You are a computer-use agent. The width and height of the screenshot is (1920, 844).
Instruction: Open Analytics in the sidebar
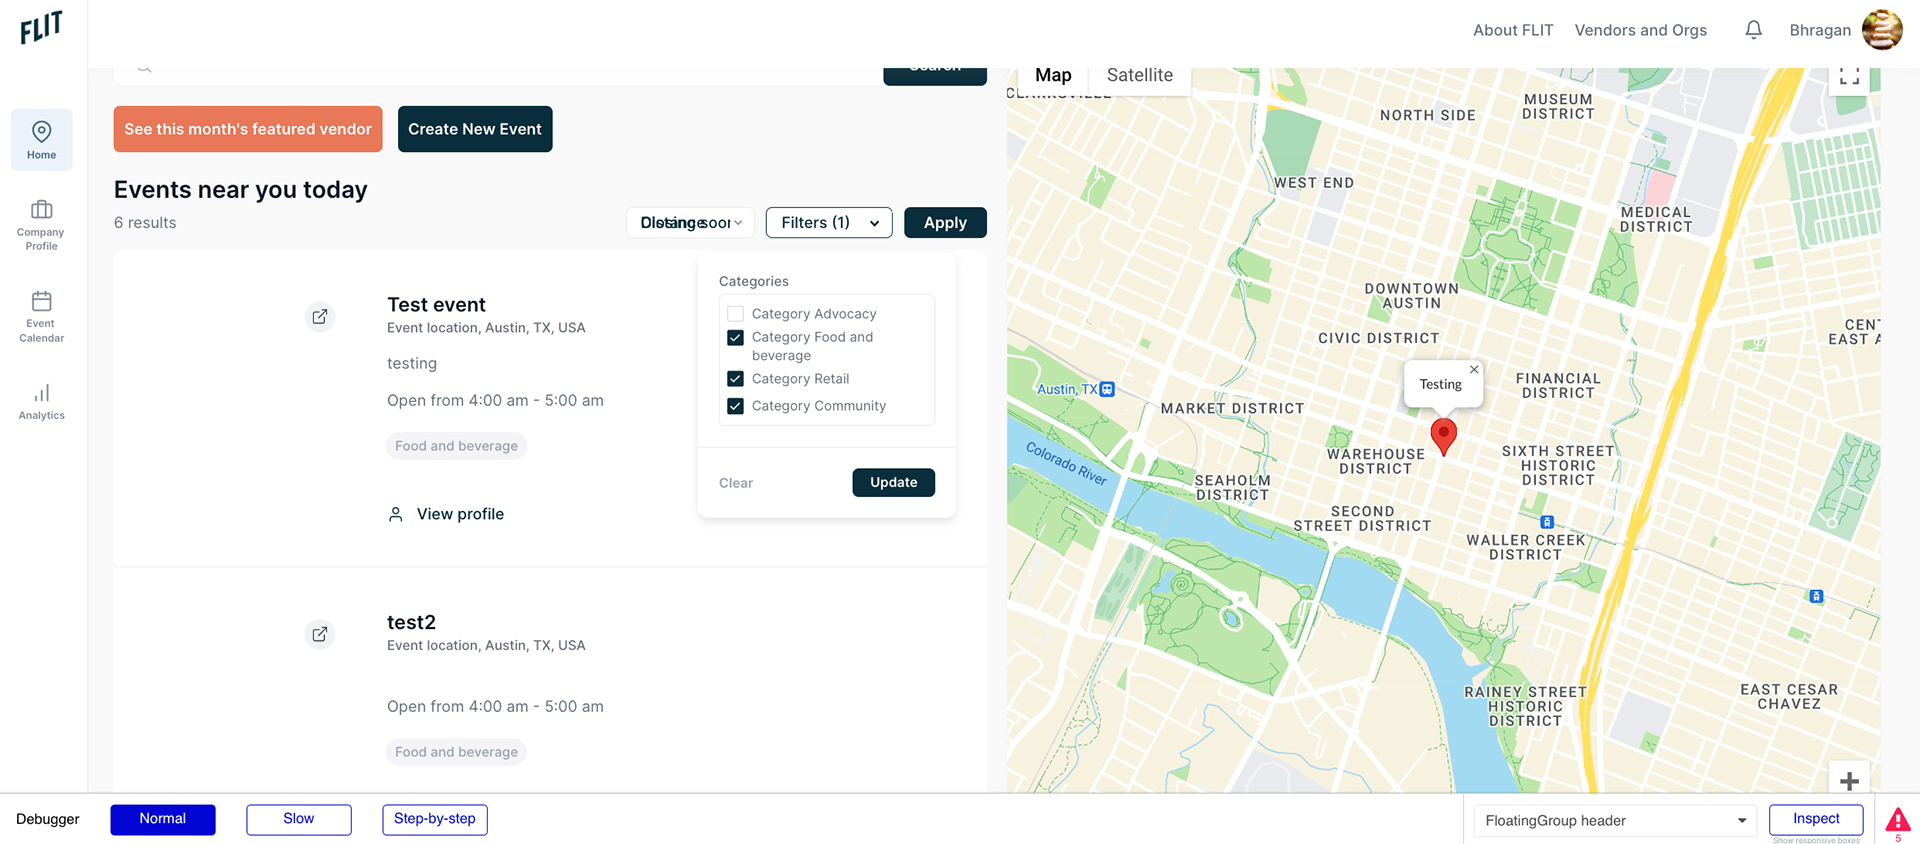(x=41, y=402)
